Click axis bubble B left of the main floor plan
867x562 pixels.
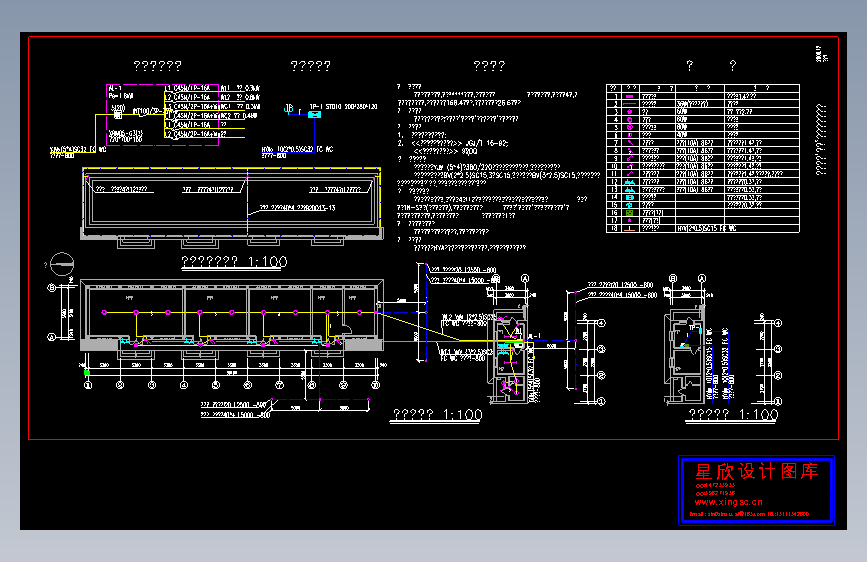tap(52, 288)
